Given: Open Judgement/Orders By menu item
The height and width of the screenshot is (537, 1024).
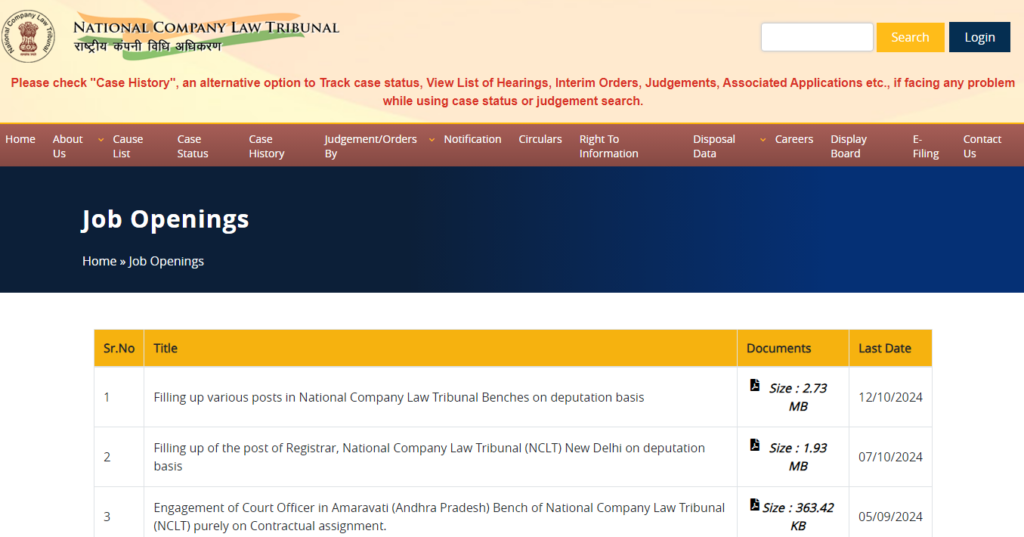Looking at the screenshot, I should 370,146.
